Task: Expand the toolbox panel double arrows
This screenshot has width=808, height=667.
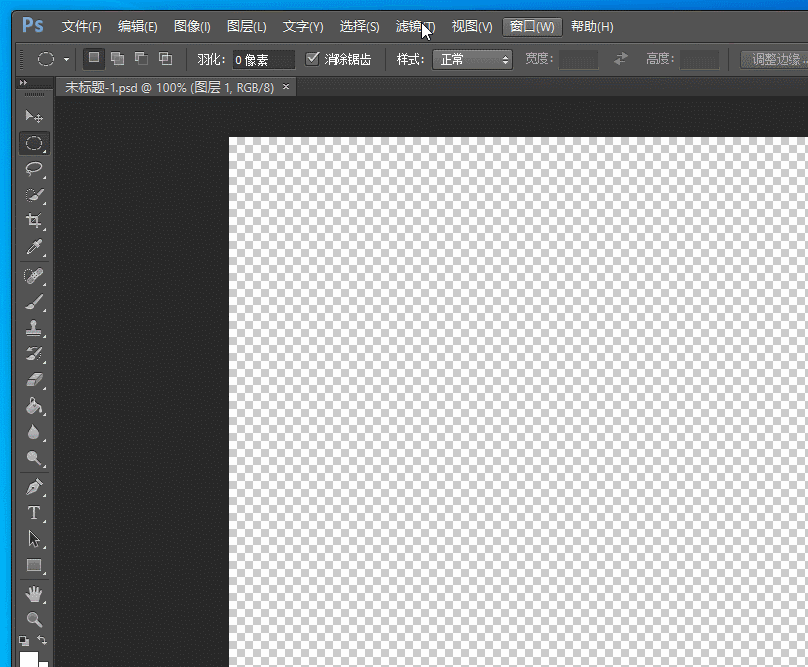Action: [x=23, y=82]
